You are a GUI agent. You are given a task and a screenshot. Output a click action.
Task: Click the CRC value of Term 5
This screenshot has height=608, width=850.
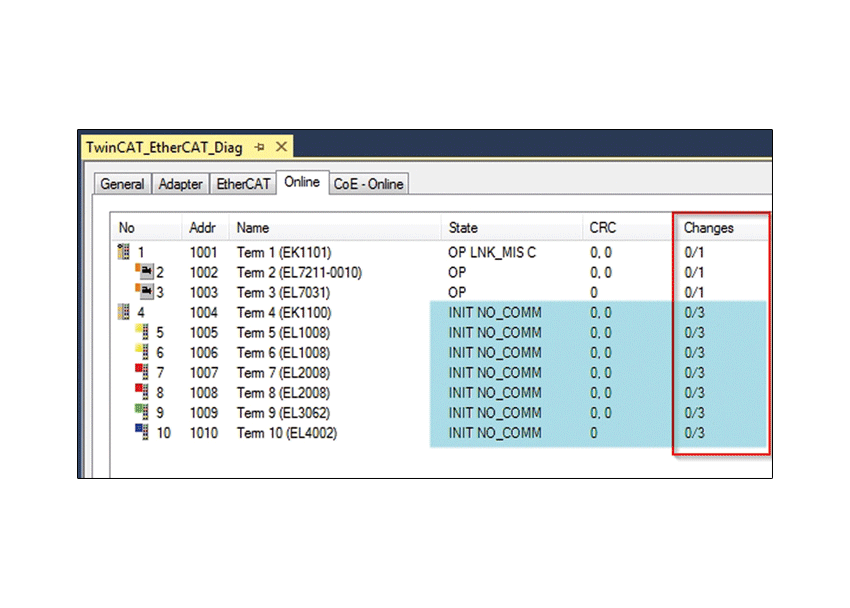tap(601, 333)
